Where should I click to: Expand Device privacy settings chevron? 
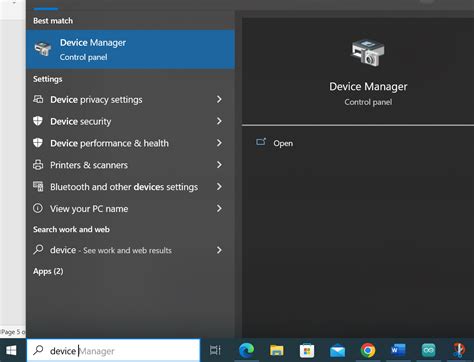pos(219,99)
